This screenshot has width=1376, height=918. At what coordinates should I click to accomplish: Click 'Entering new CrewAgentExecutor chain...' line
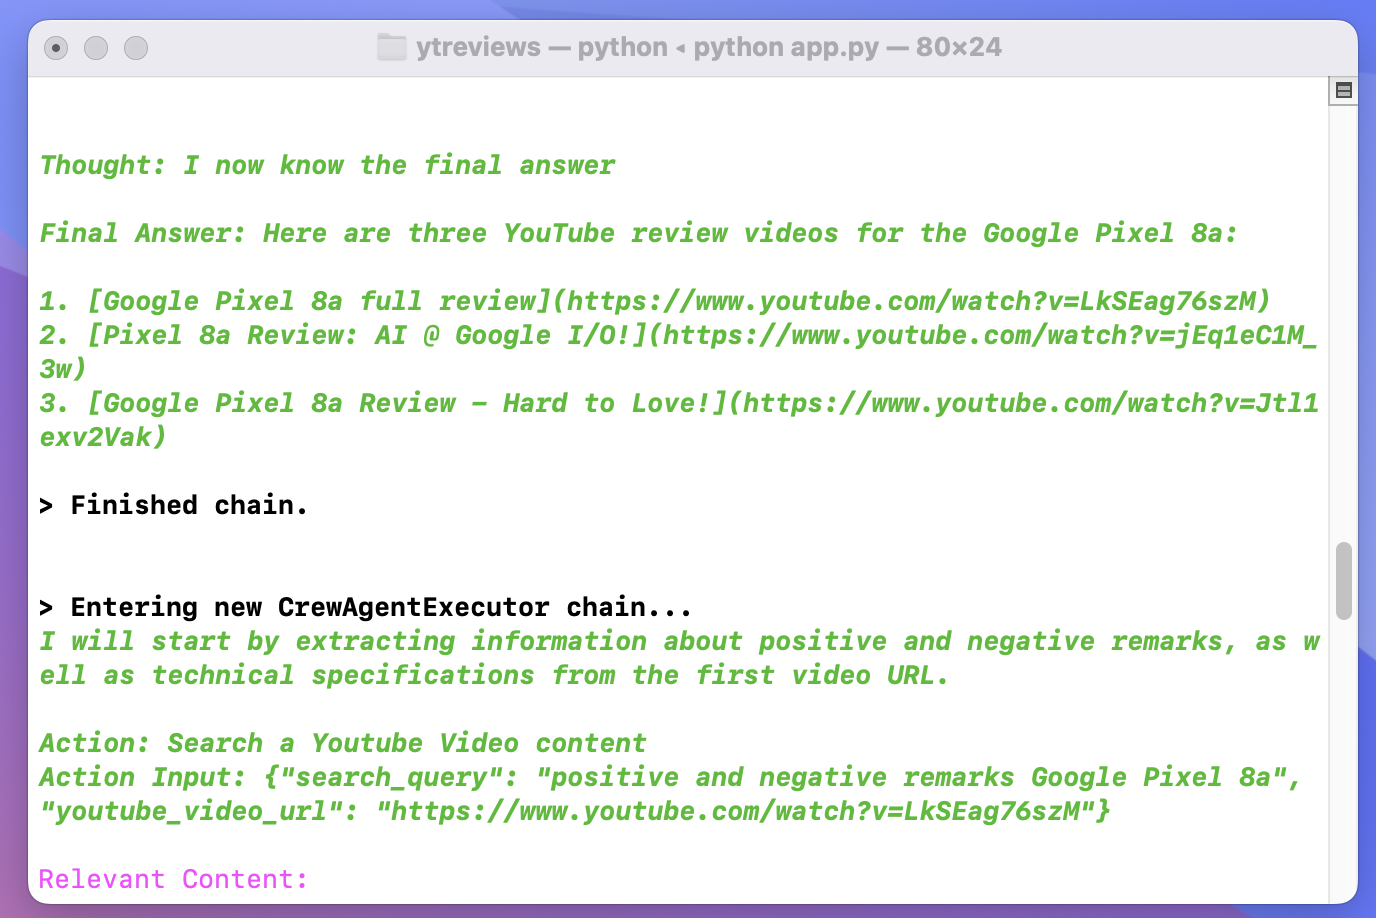click(x=380, y=607)
